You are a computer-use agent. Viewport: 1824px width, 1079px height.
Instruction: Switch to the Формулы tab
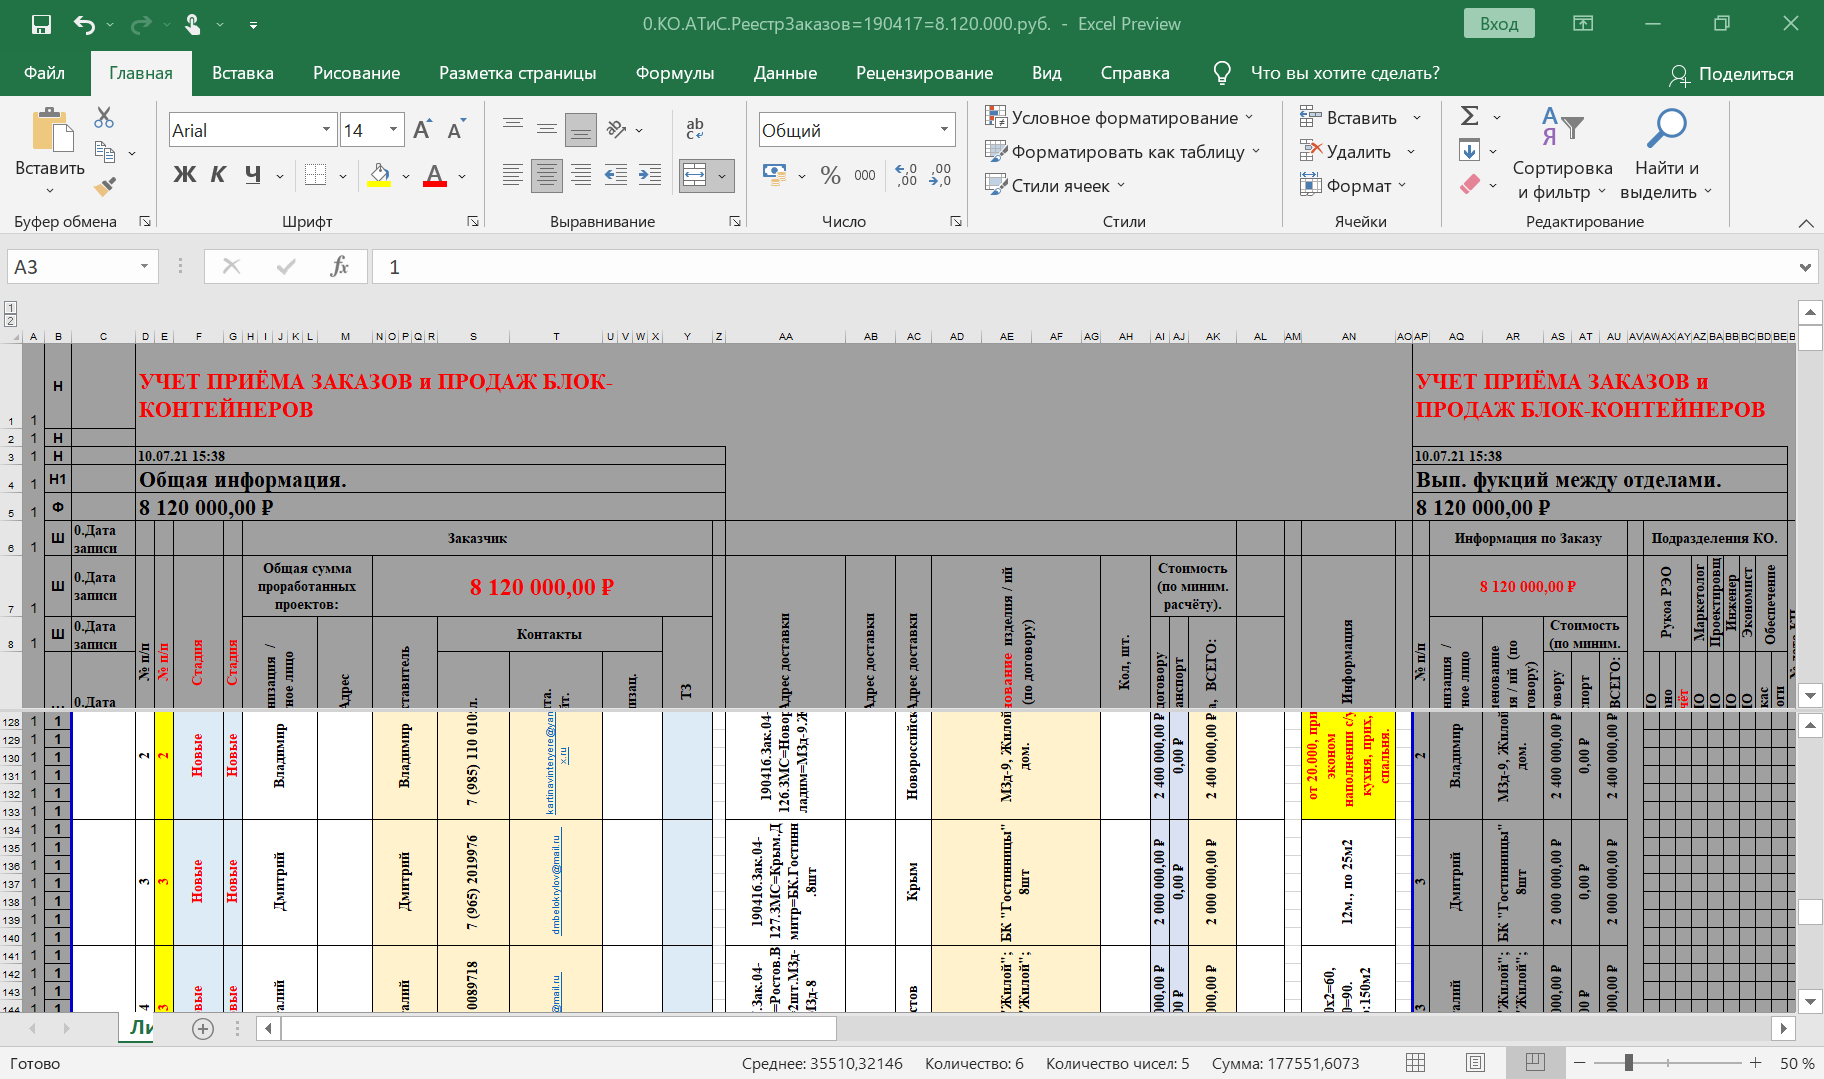coord(675,73)
